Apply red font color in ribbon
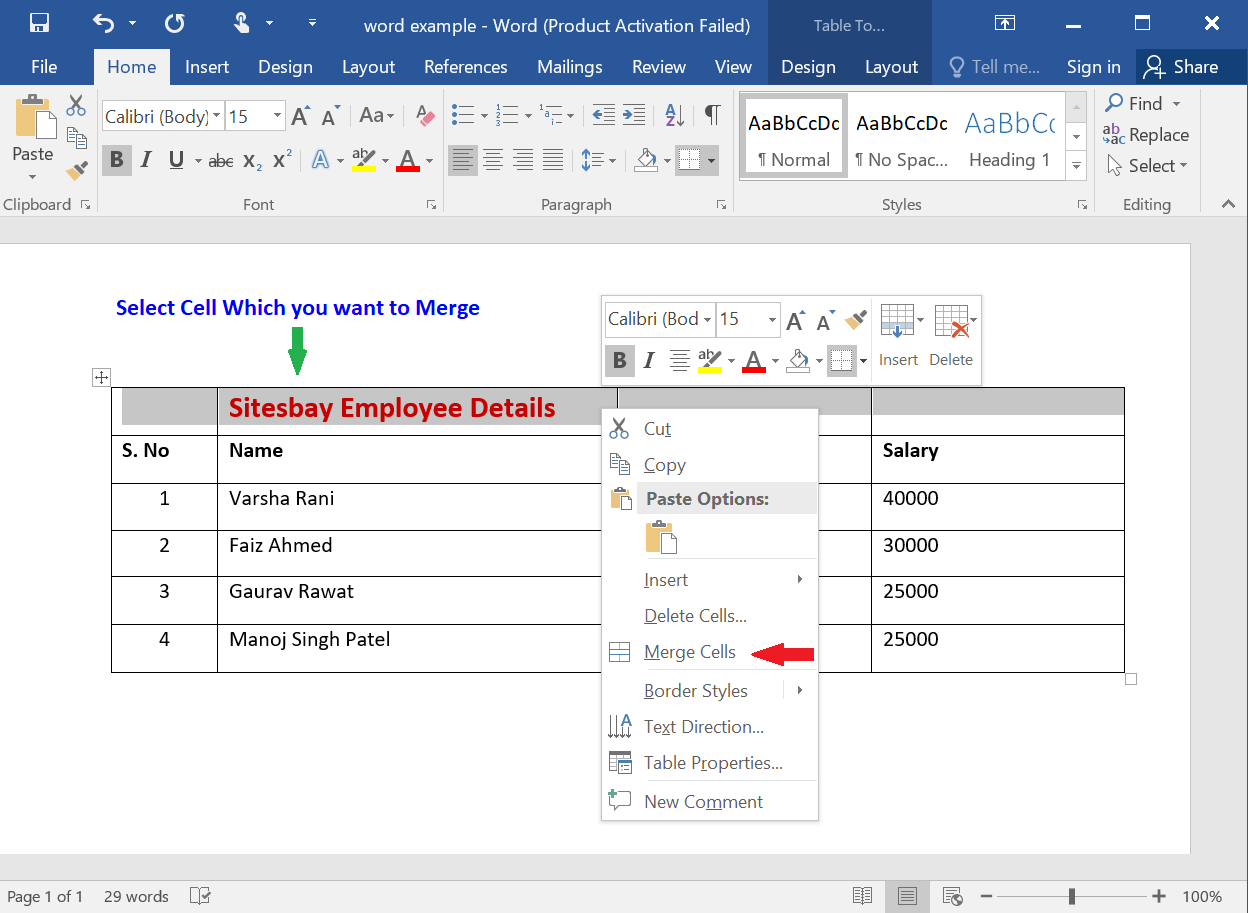This screenshot has width=1248, height=913. 408,160
